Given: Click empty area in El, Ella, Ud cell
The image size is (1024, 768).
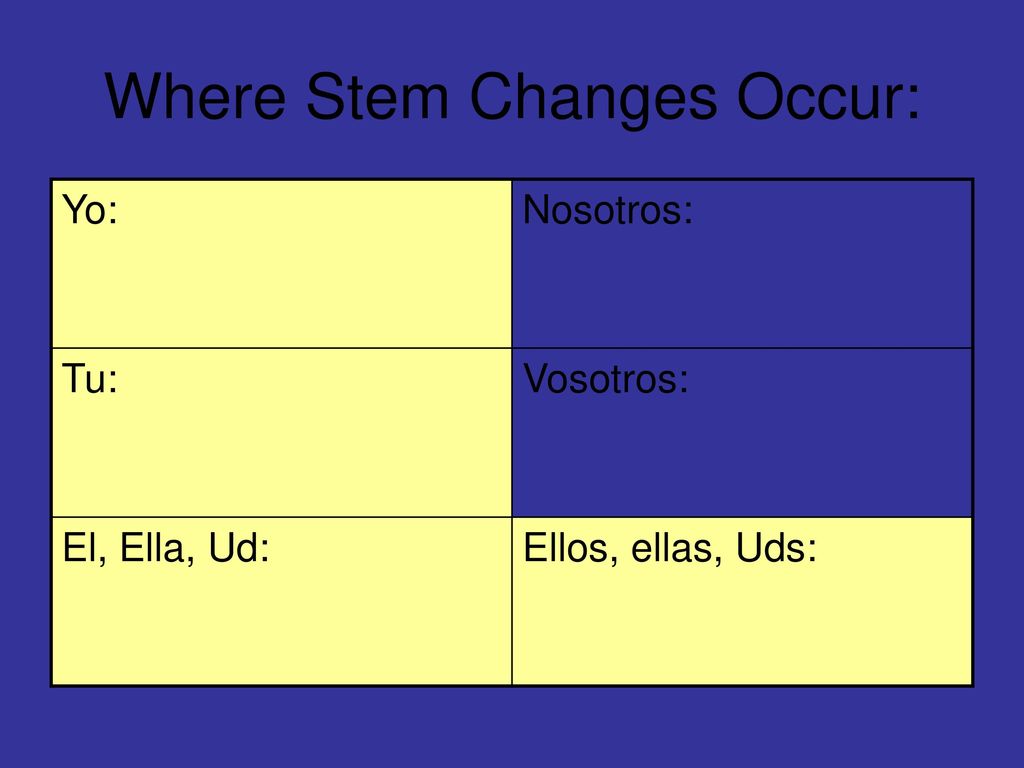Looking at the screenshot, I should point(281,627).
